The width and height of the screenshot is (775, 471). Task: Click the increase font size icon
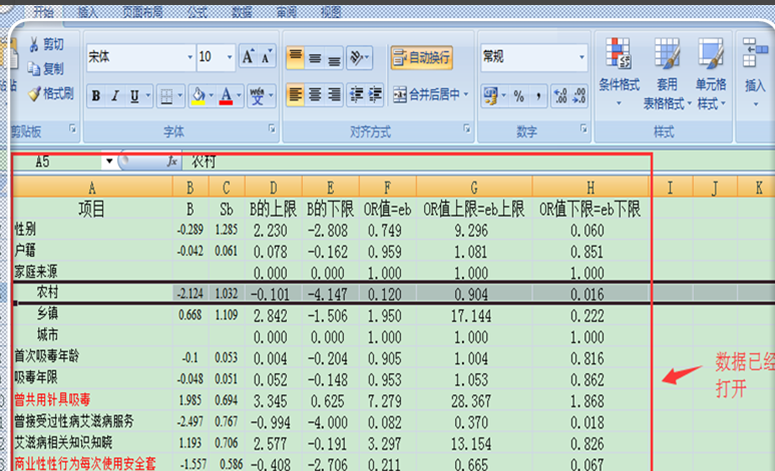click(248, 57)
